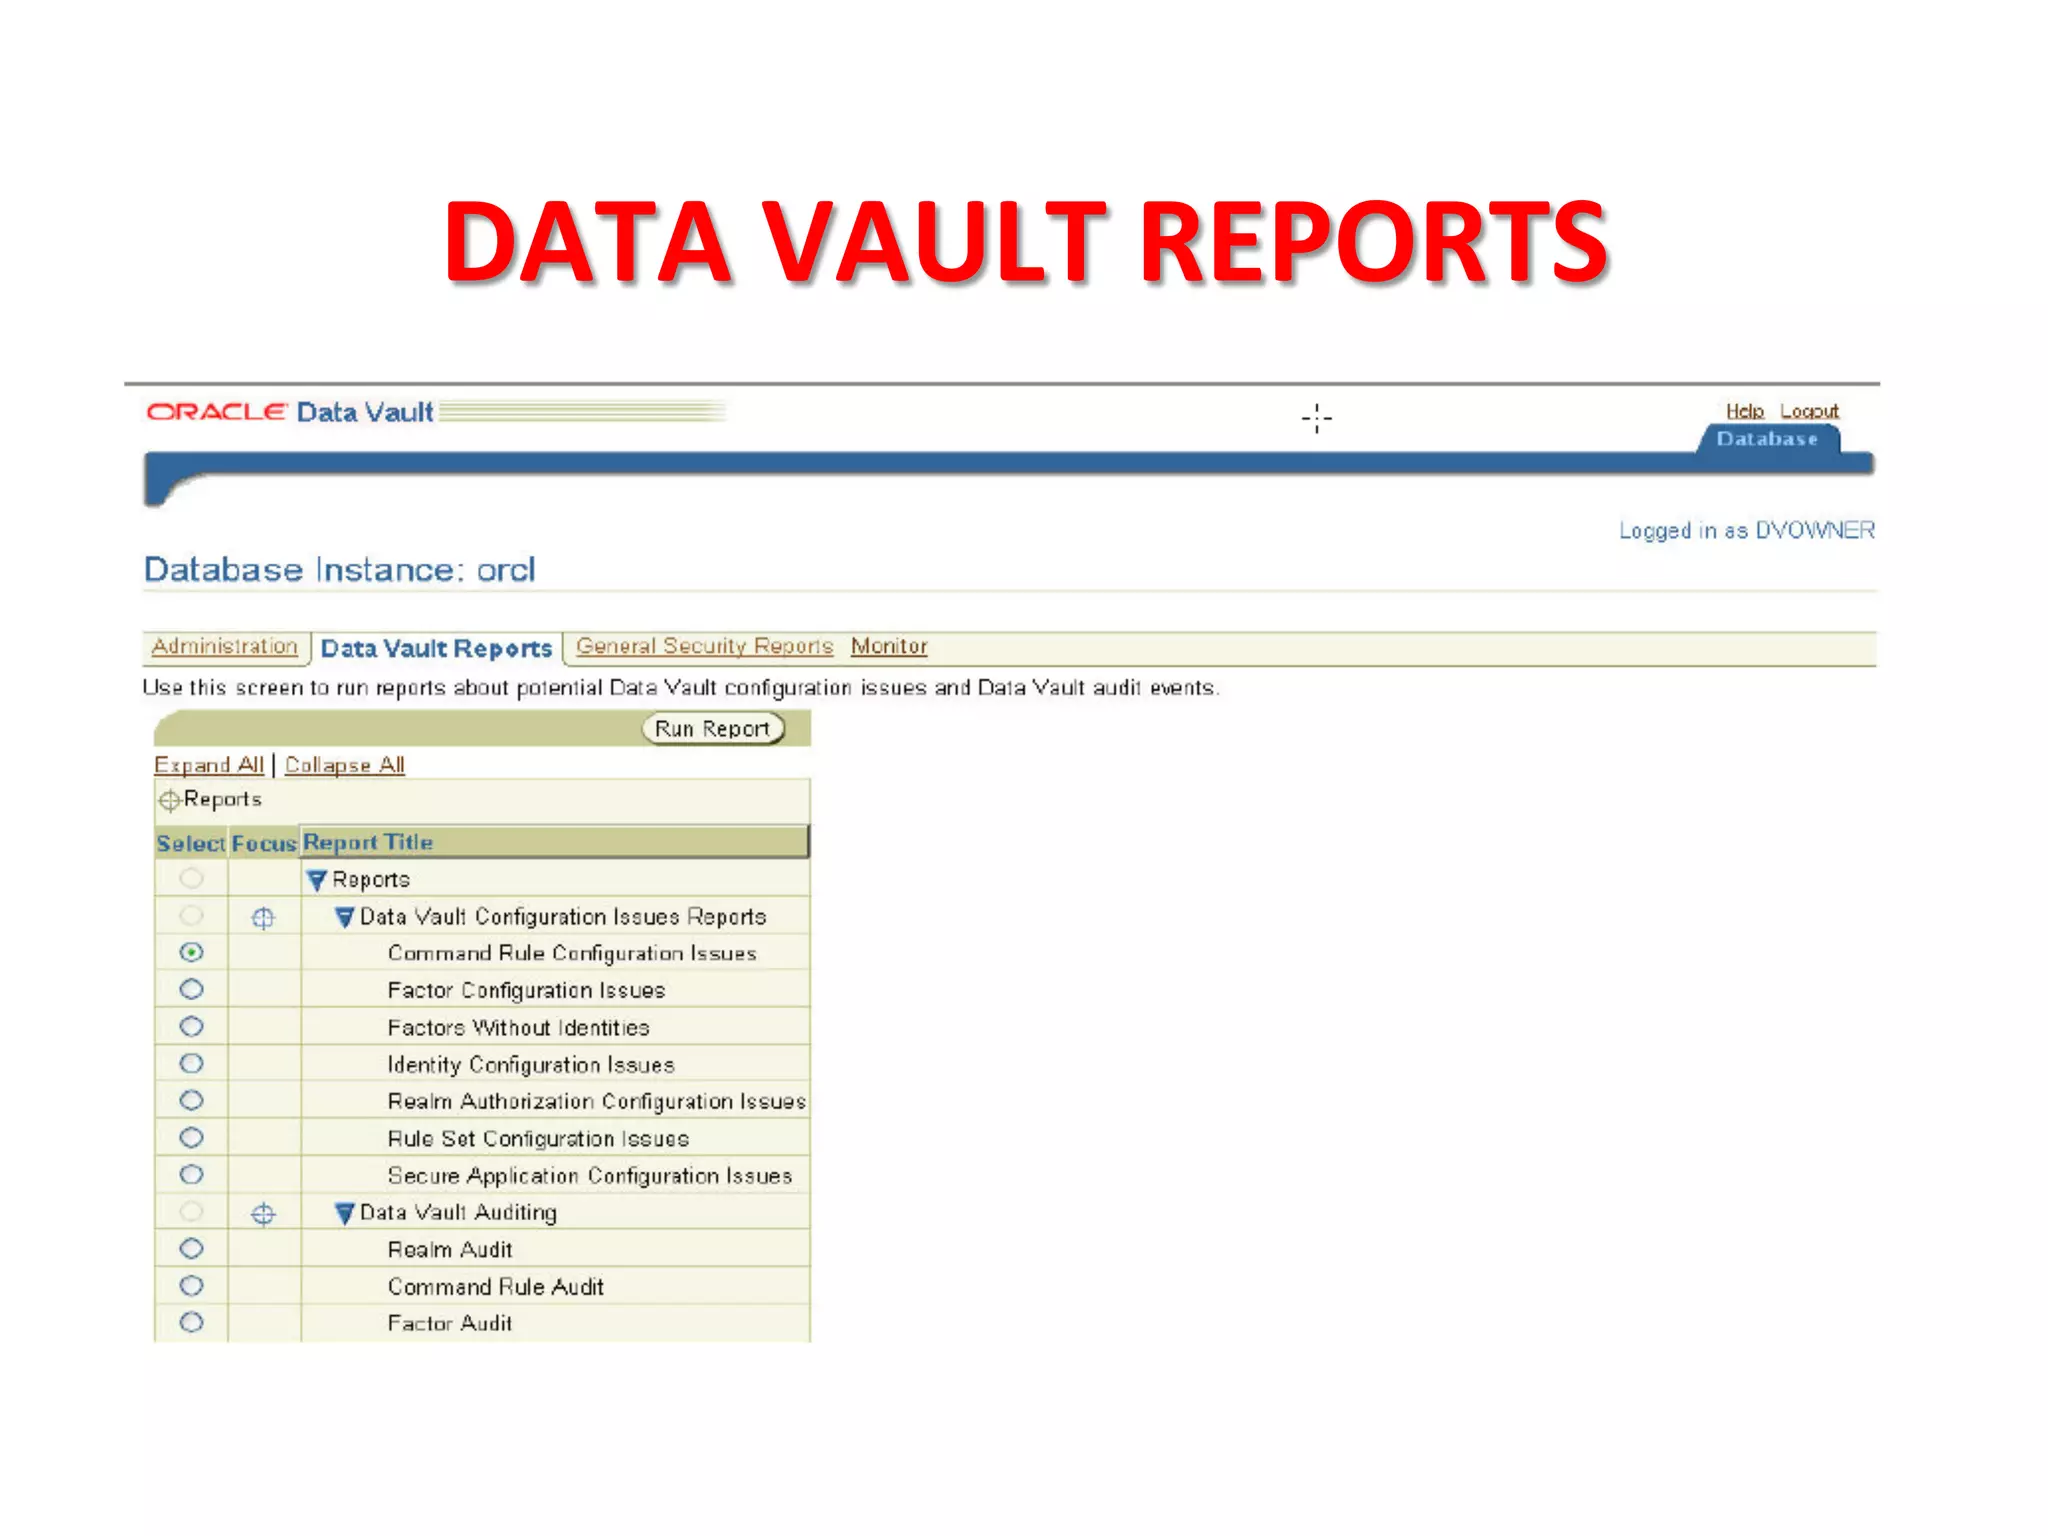This screenshot has width=2048, height=1536.
Task: Click the Reports breadcrumb focus icon
Action: (x=169, y=800)
